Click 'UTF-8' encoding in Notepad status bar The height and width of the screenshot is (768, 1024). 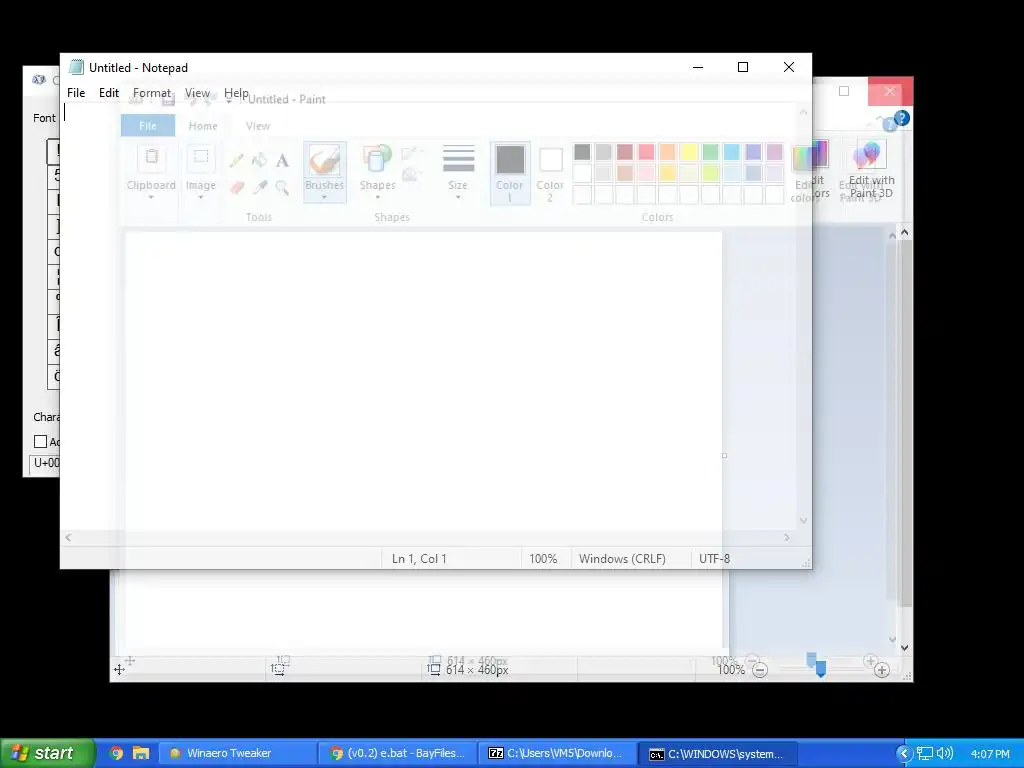click(714, 559)
